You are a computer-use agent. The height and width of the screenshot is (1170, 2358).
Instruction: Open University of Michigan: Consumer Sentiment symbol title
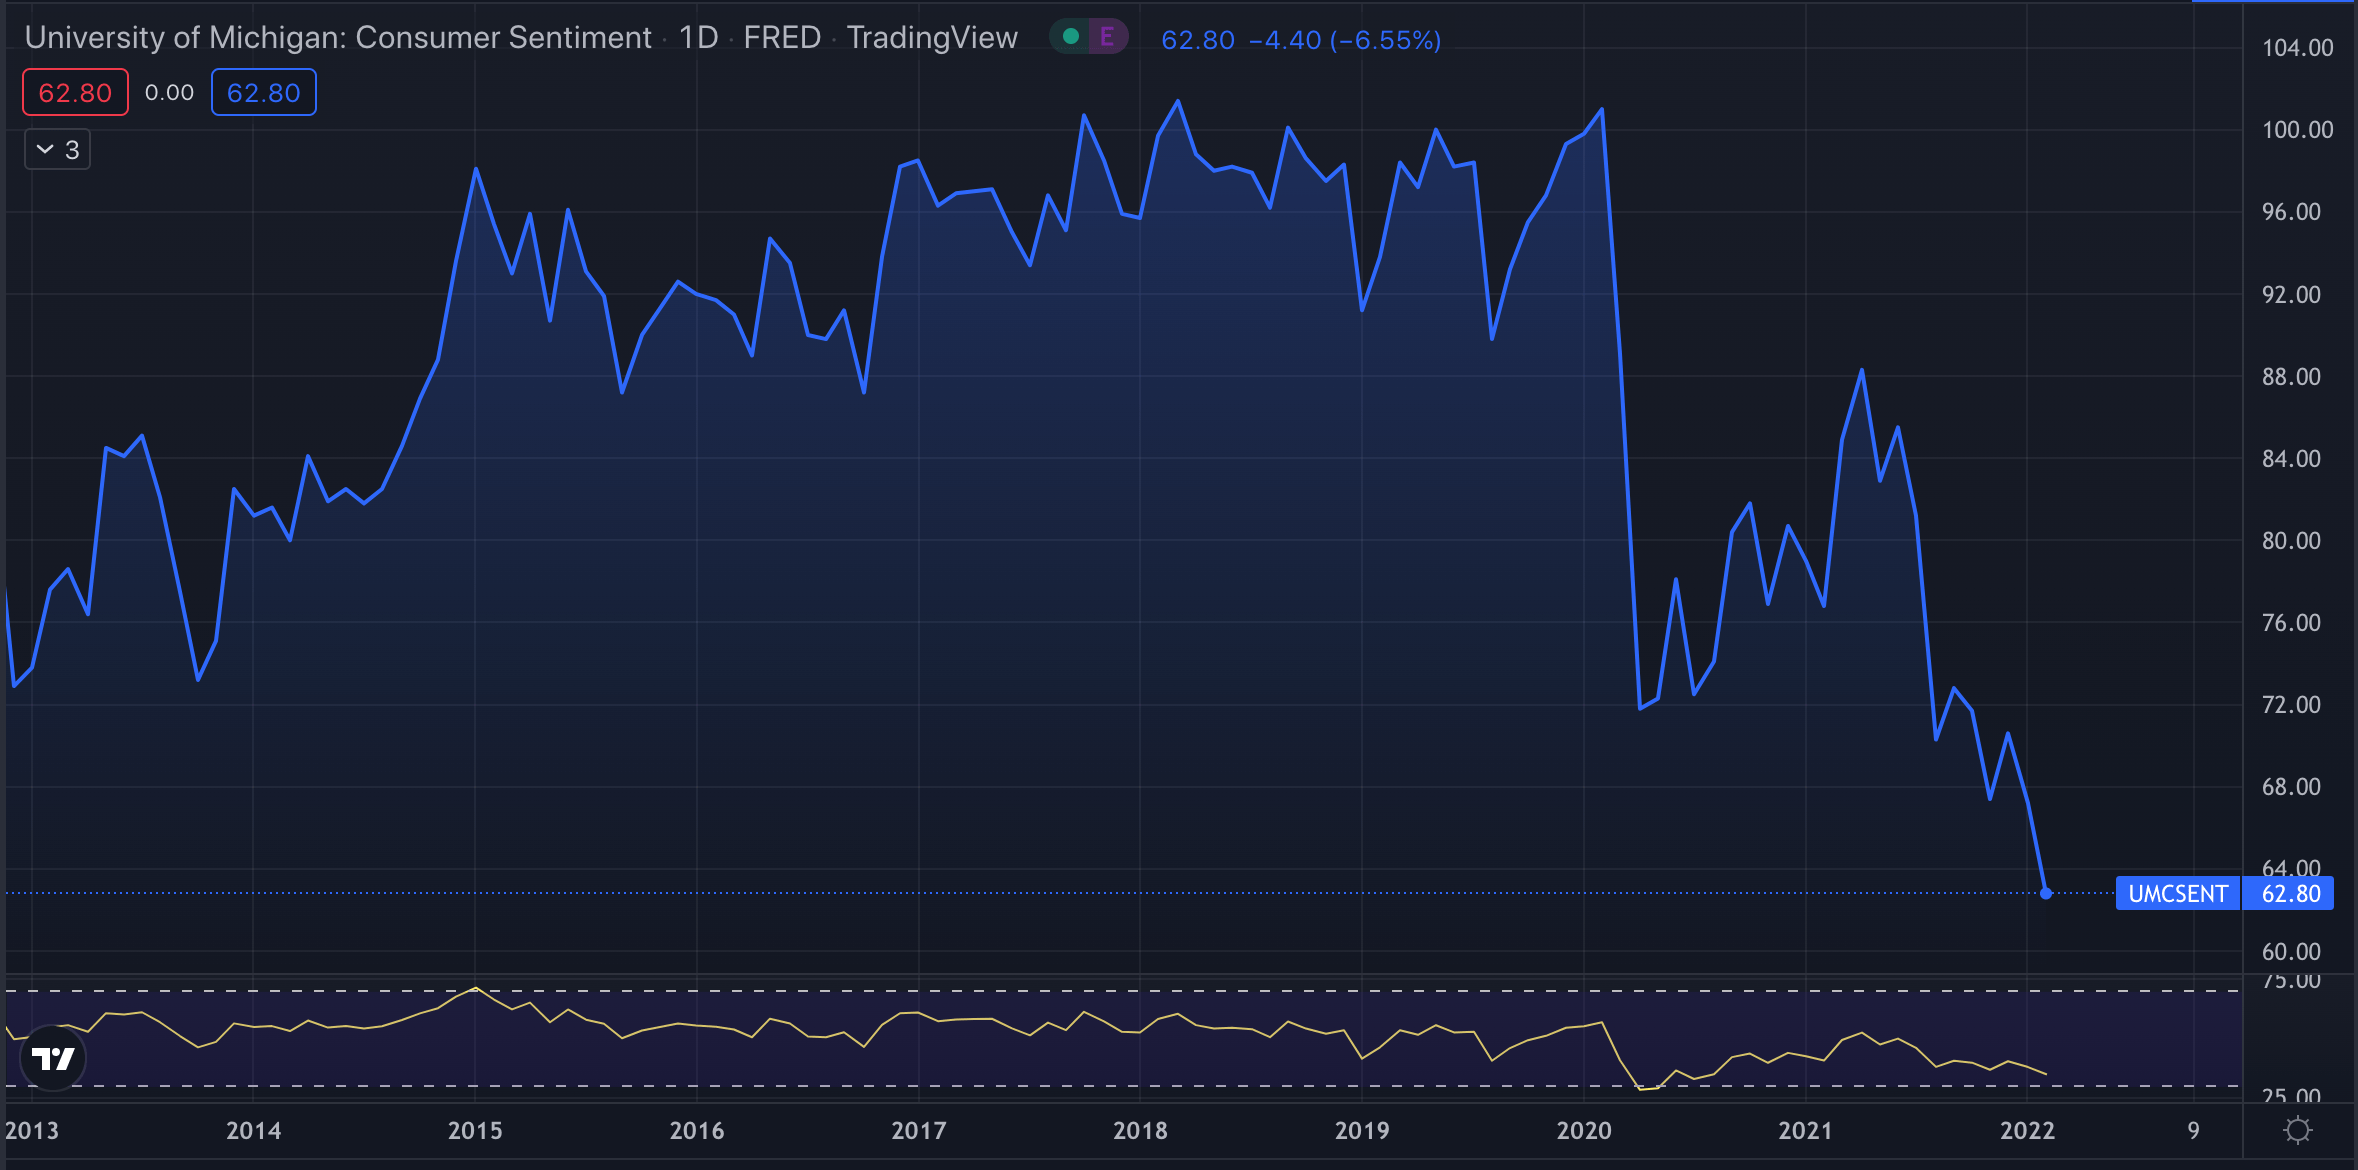tap(337, 37)
